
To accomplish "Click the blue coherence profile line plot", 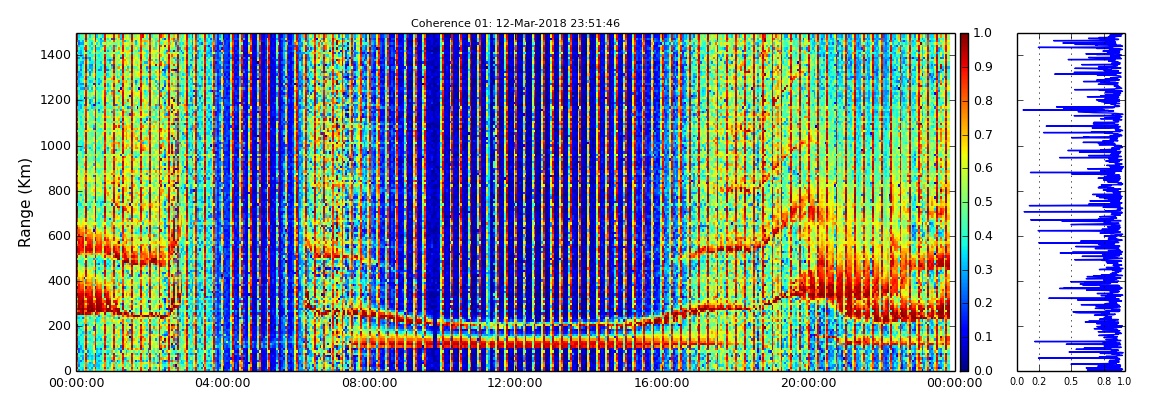I will tap(1070, 202).
